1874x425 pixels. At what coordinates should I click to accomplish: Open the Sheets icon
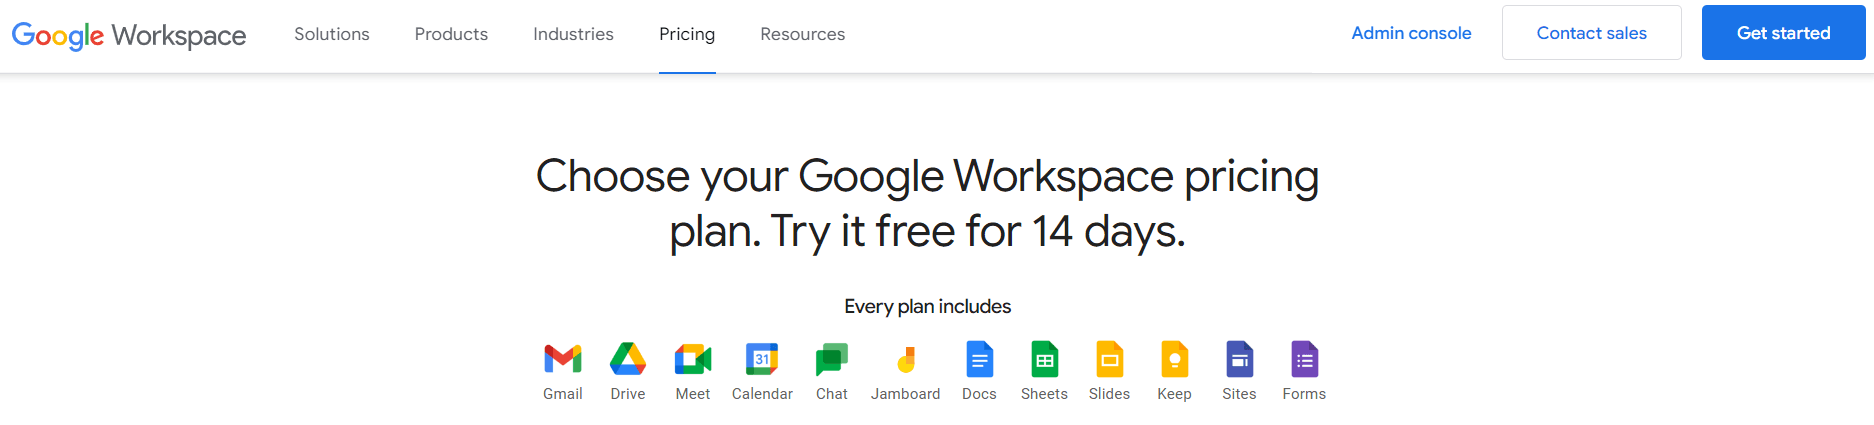point(1044,359)
